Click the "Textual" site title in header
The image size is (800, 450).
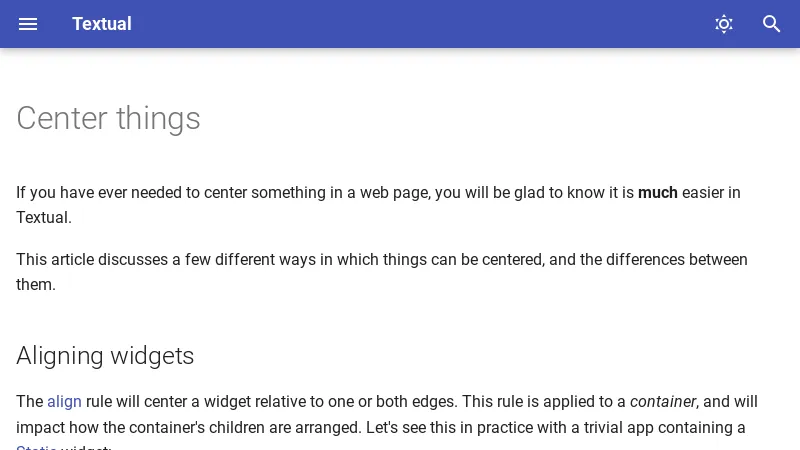[101, 24]
